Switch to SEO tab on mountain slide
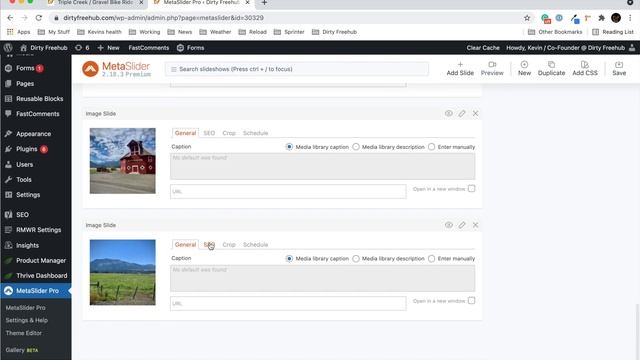 (x=209, y=244)
